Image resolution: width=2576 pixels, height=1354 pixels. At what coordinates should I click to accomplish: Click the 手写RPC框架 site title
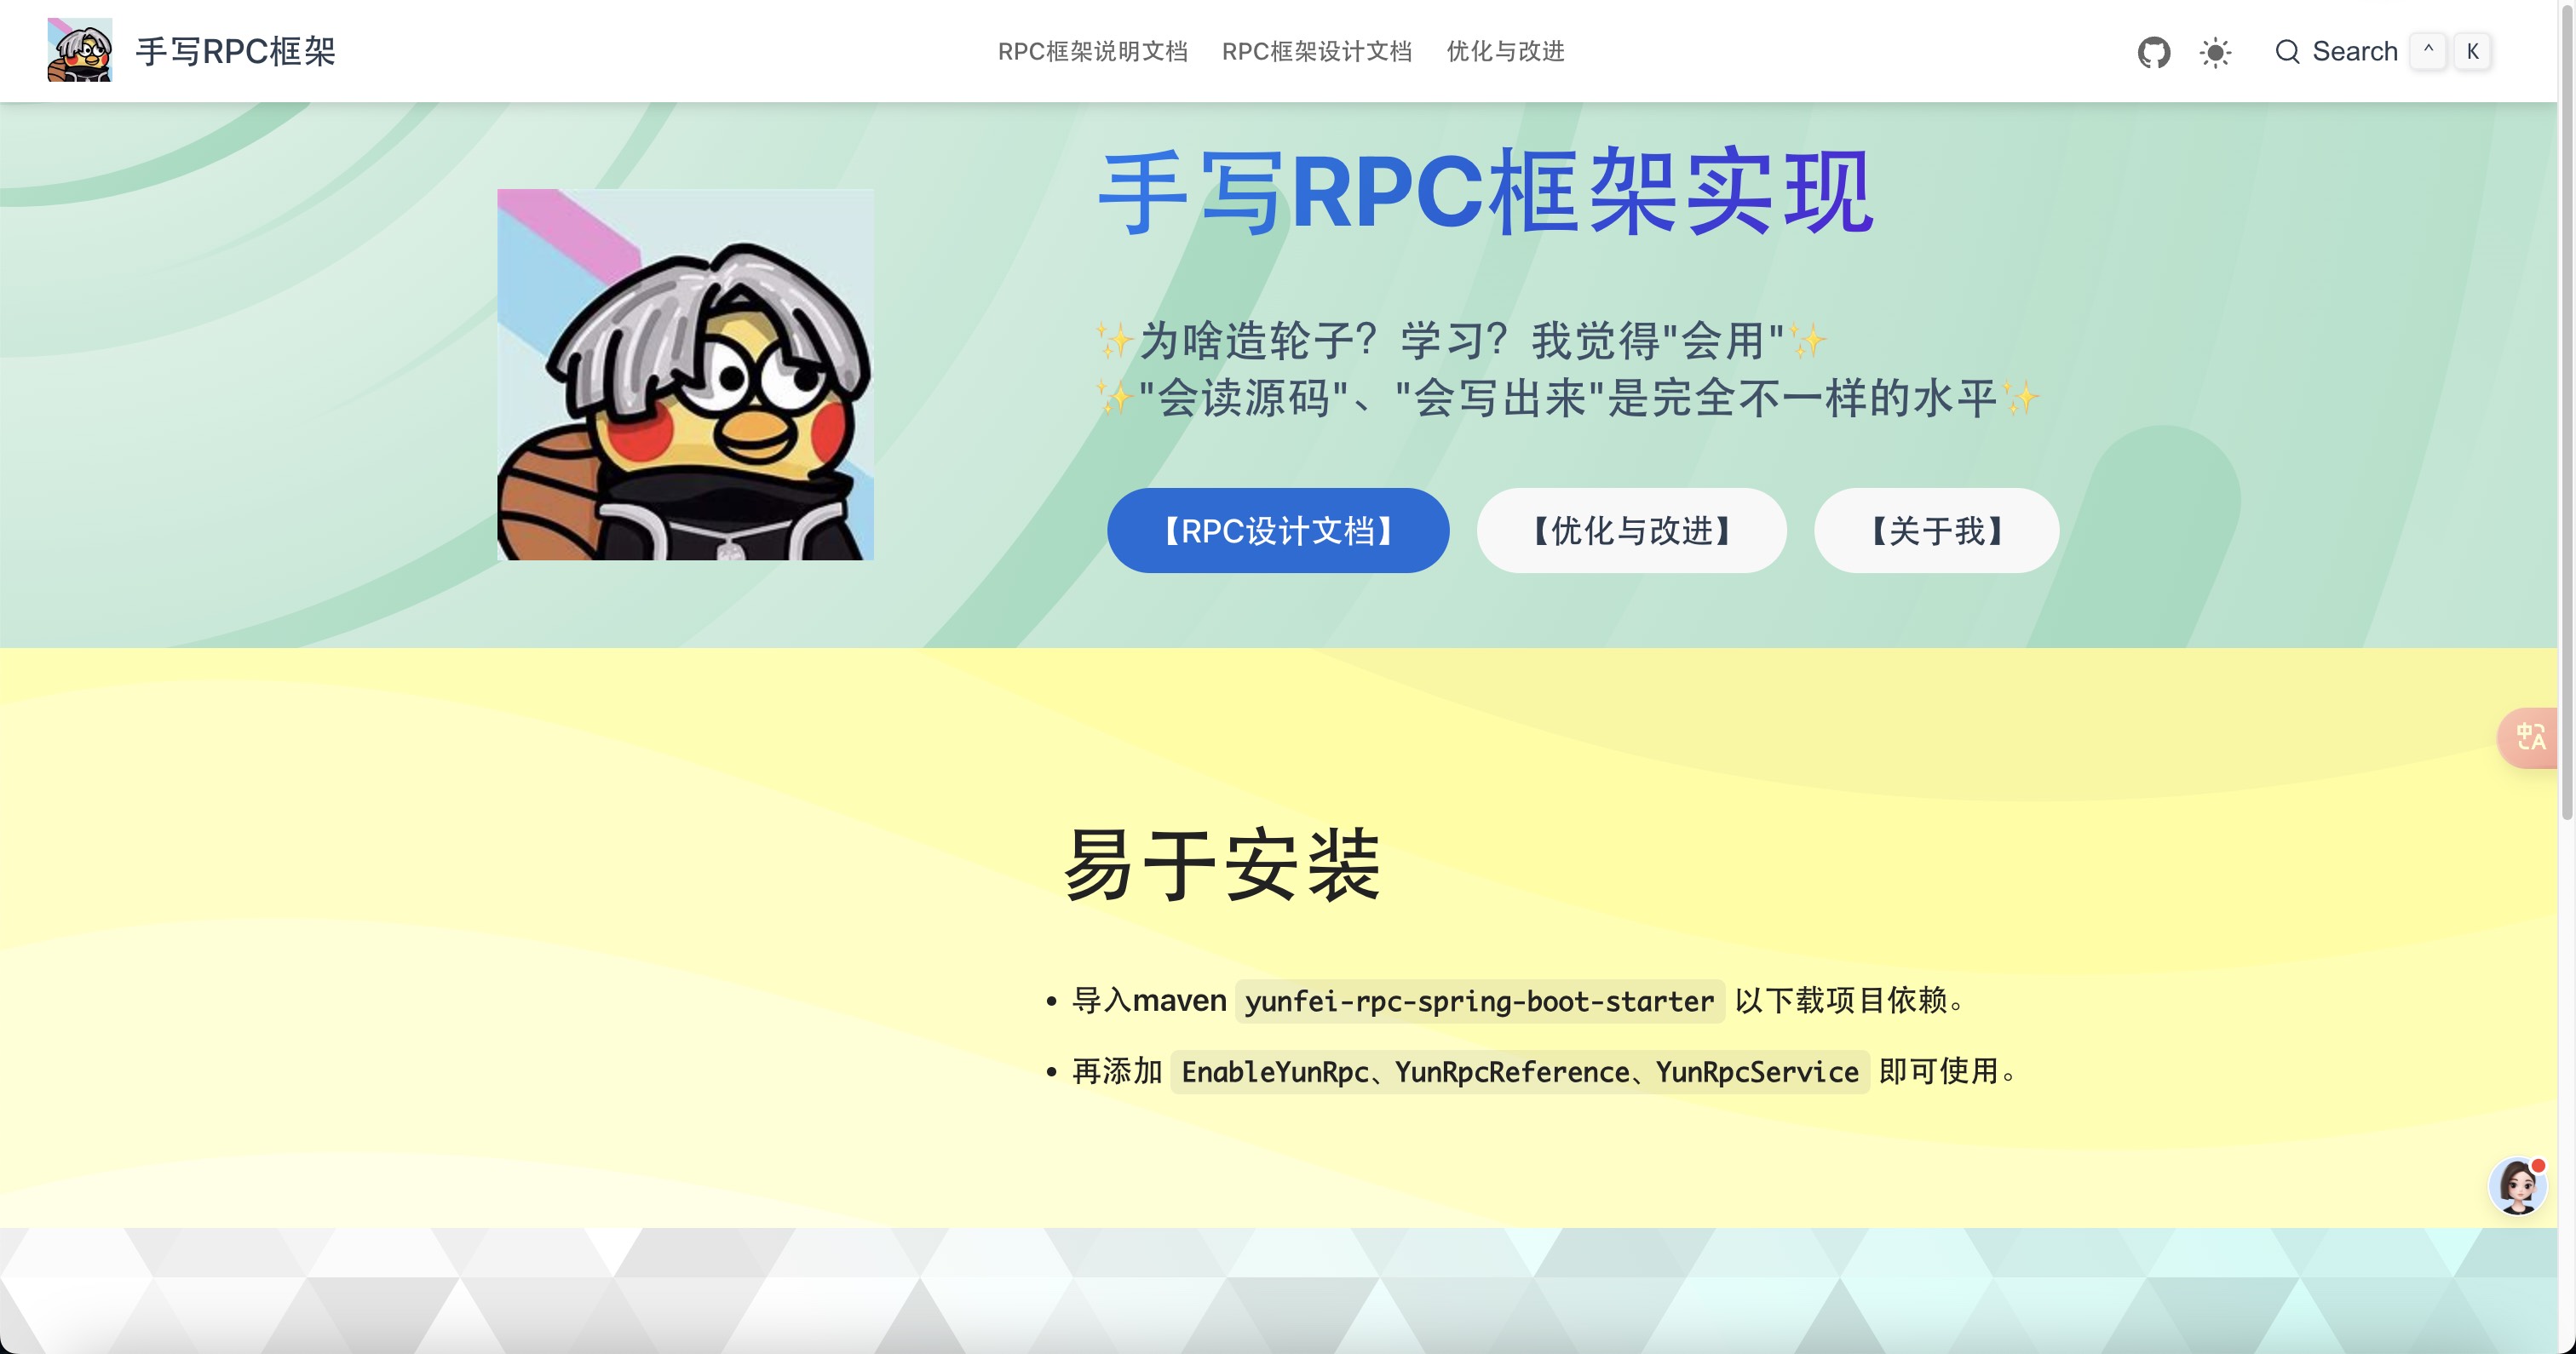[x=236, y=52]
